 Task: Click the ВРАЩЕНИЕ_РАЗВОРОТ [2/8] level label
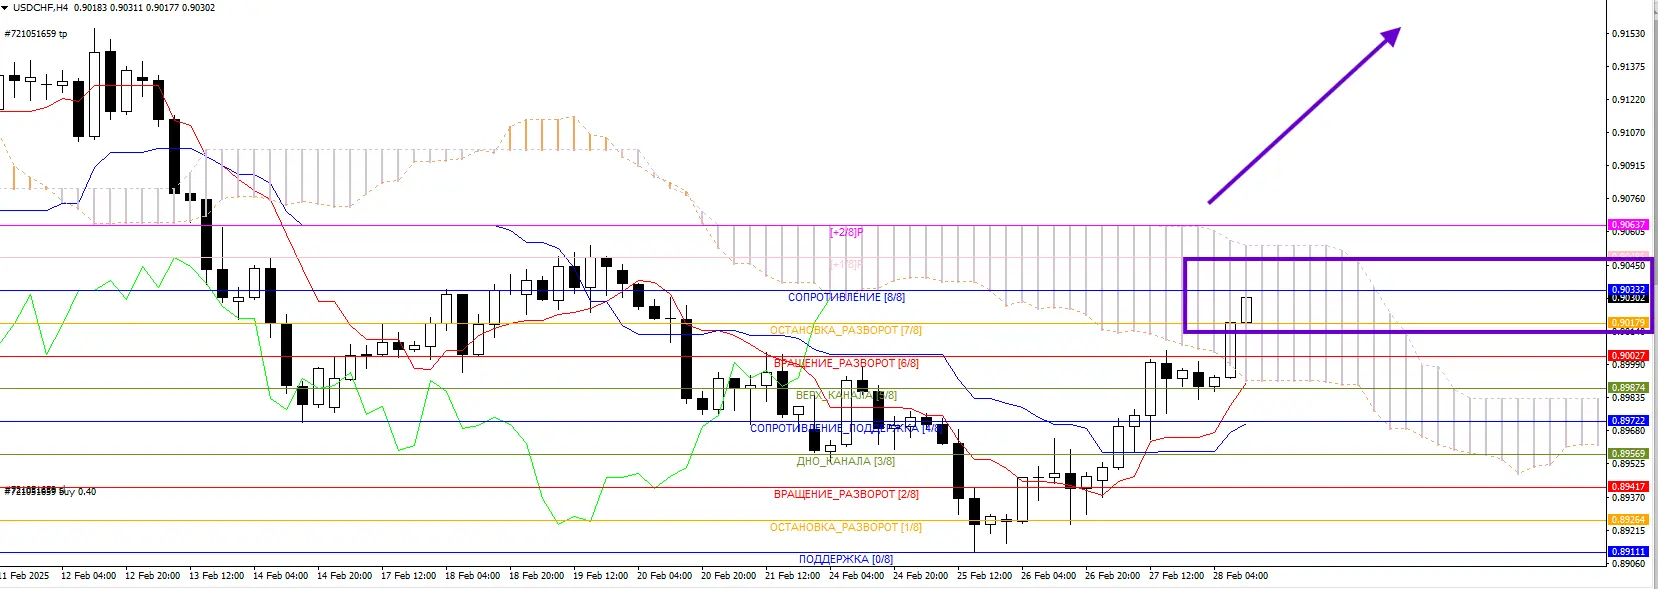click(846, 494)
